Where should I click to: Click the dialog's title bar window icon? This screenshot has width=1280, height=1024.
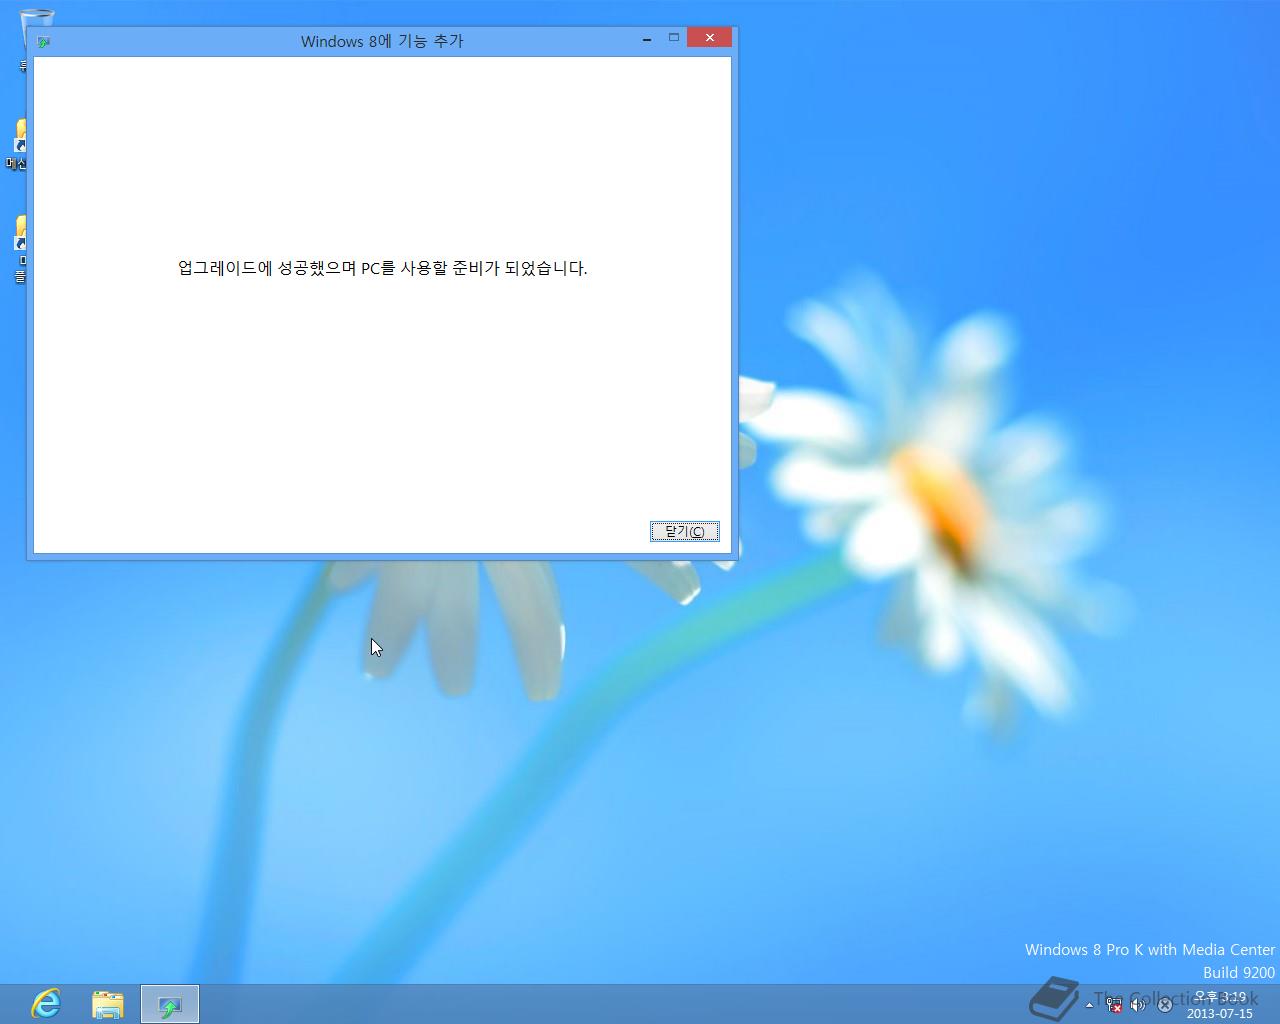tap(43, 41)
